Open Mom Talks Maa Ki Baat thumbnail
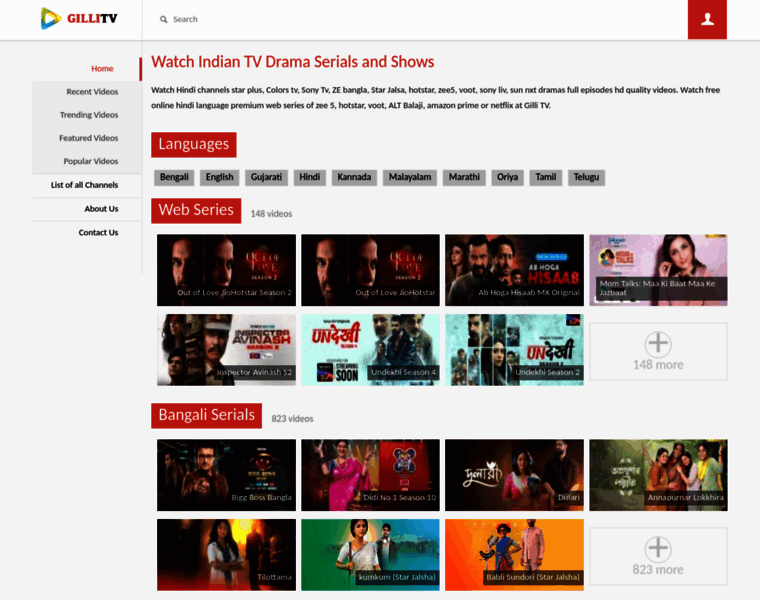The image size is (760, 600). [x=658, y=270]
